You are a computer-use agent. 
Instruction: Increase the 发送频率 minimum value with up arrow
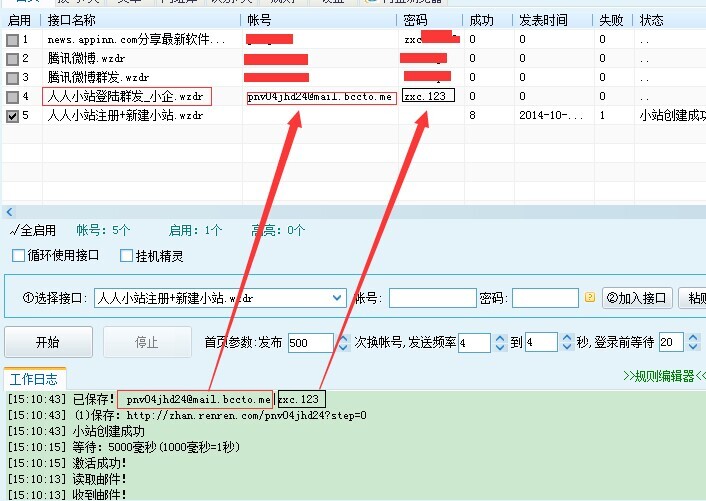click(500, 338)
